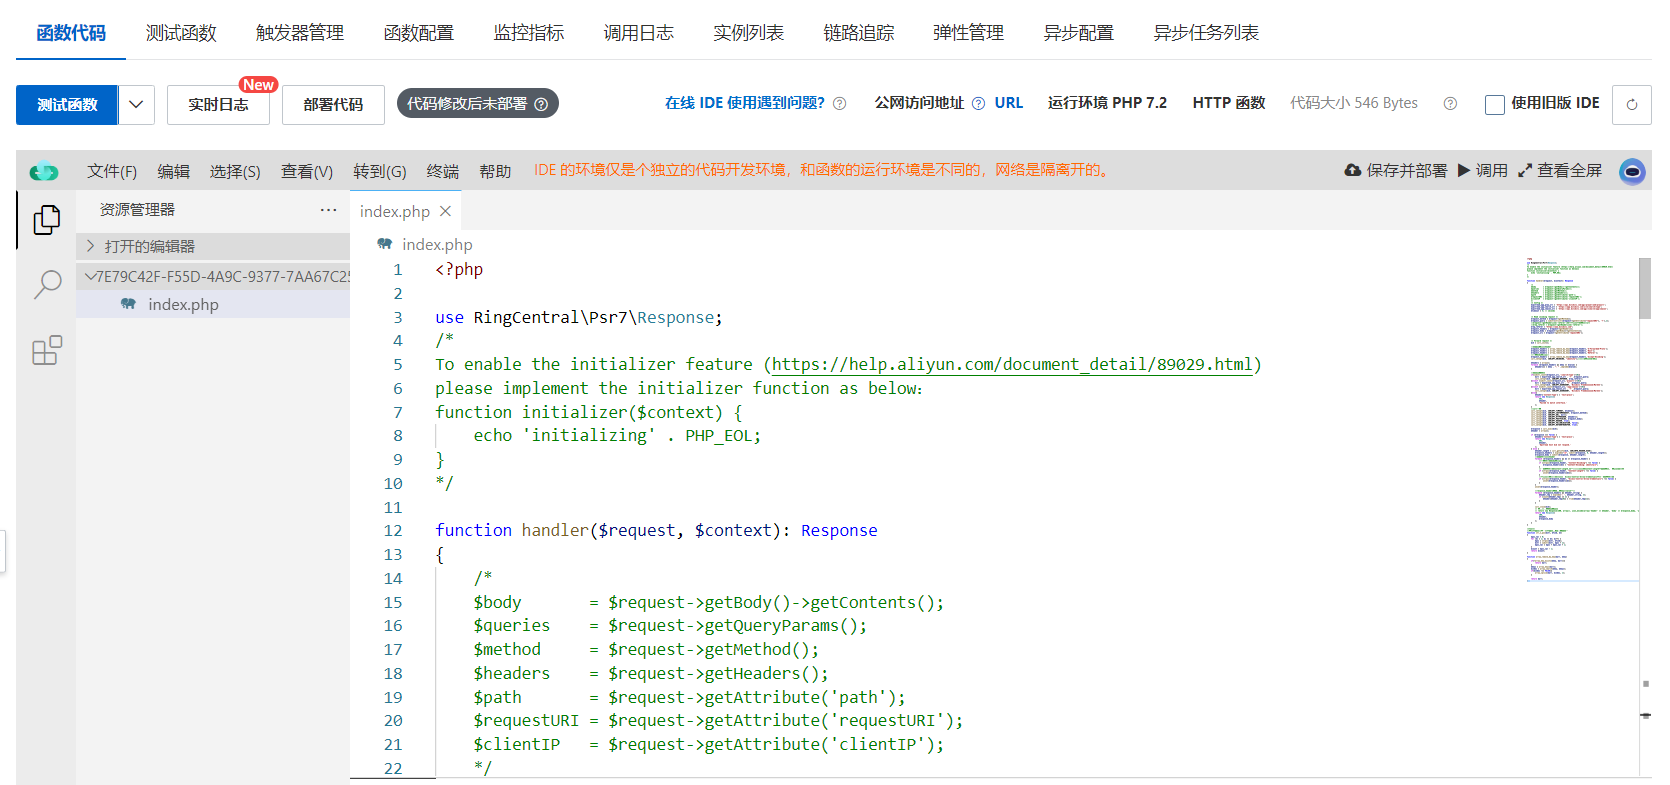Open the 编辑 menu
This screenshot has width=1670, height=785.
173,171
